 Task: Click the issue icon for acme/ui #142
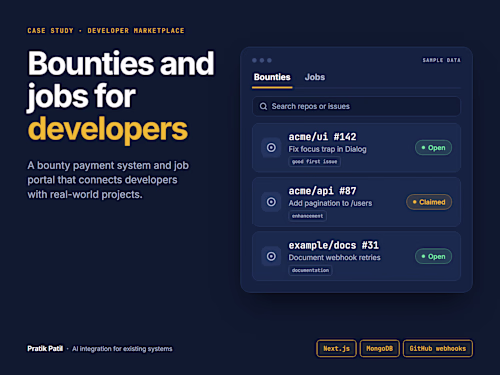point(271,148)
